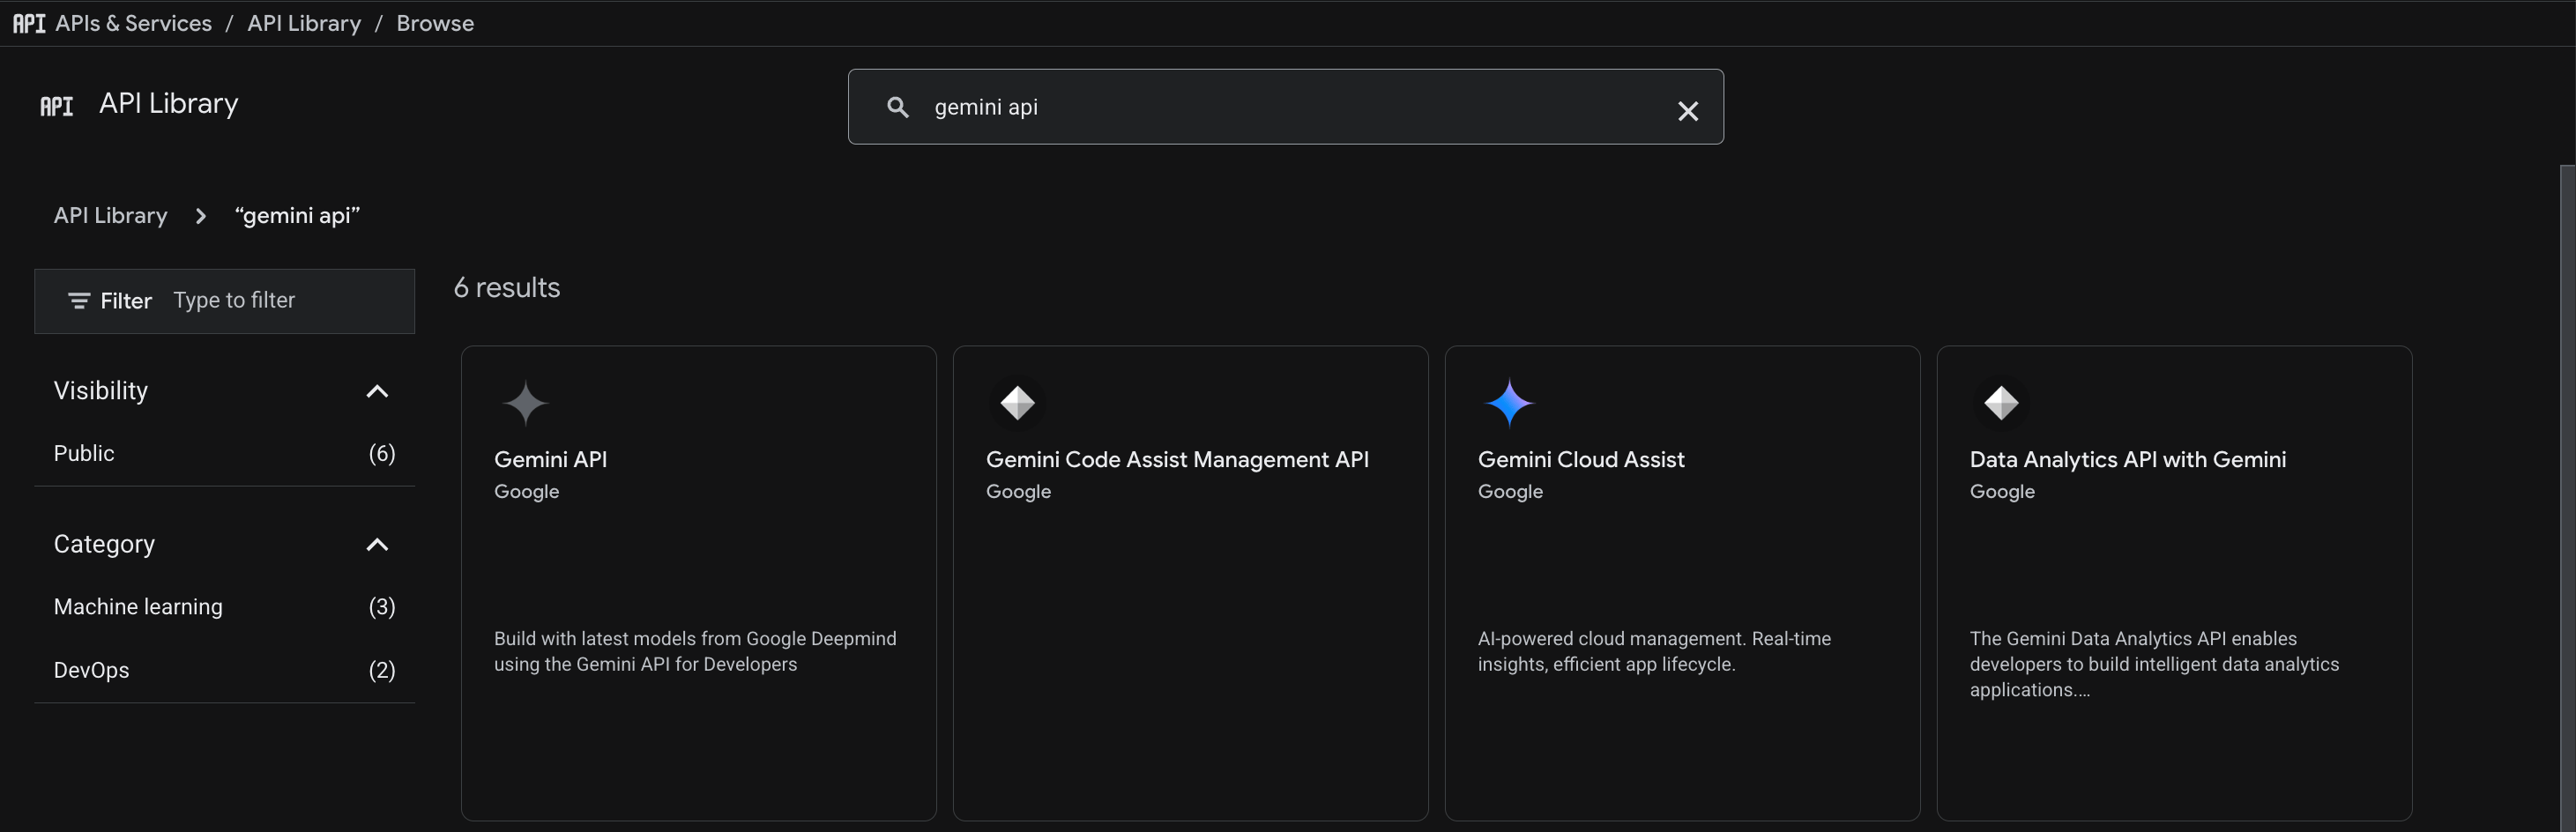Click the Filter list icon

(x=79, y=301)
